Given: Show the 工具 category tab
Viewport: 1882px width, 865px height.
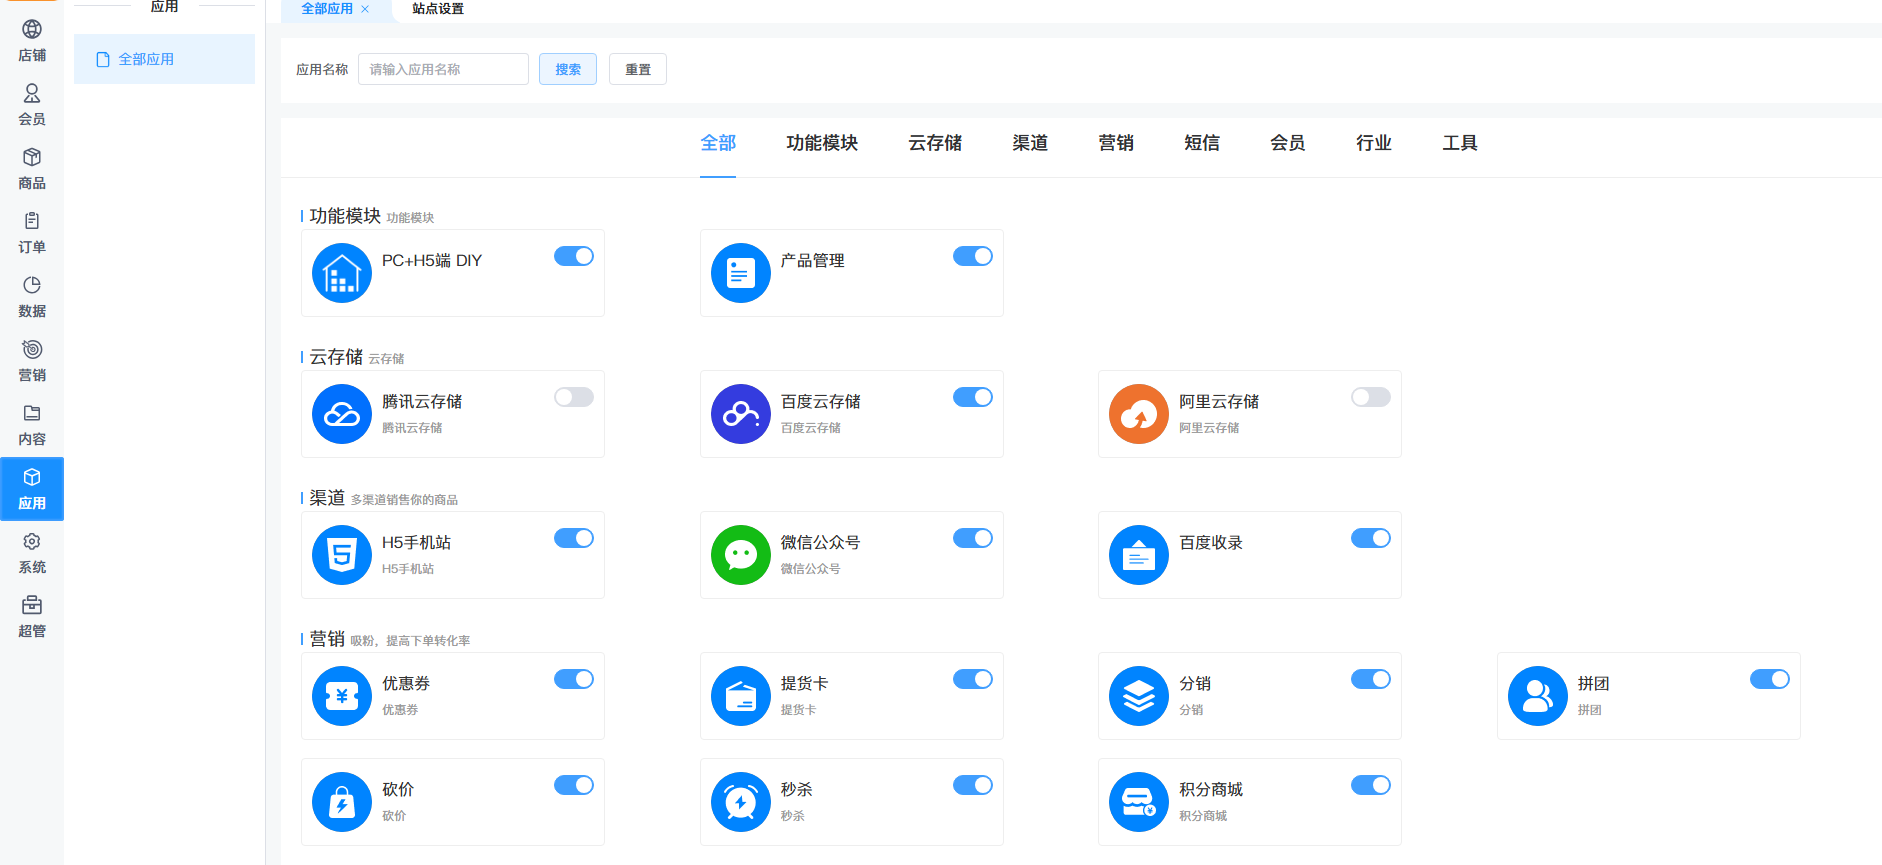Looking at the screenshot, I should point(1460,143).
